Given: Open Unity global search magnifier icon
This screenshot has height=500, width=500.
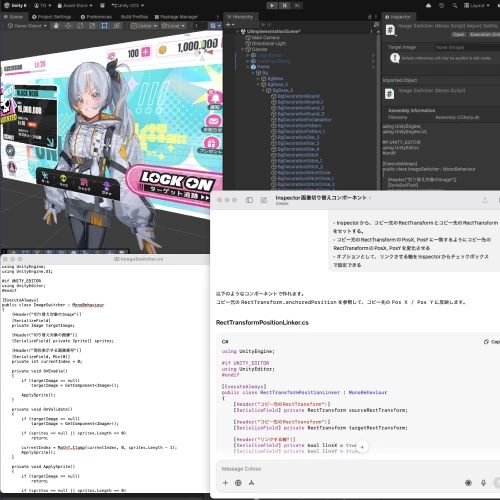Looking at the screenshot, I should pos(454,5).
